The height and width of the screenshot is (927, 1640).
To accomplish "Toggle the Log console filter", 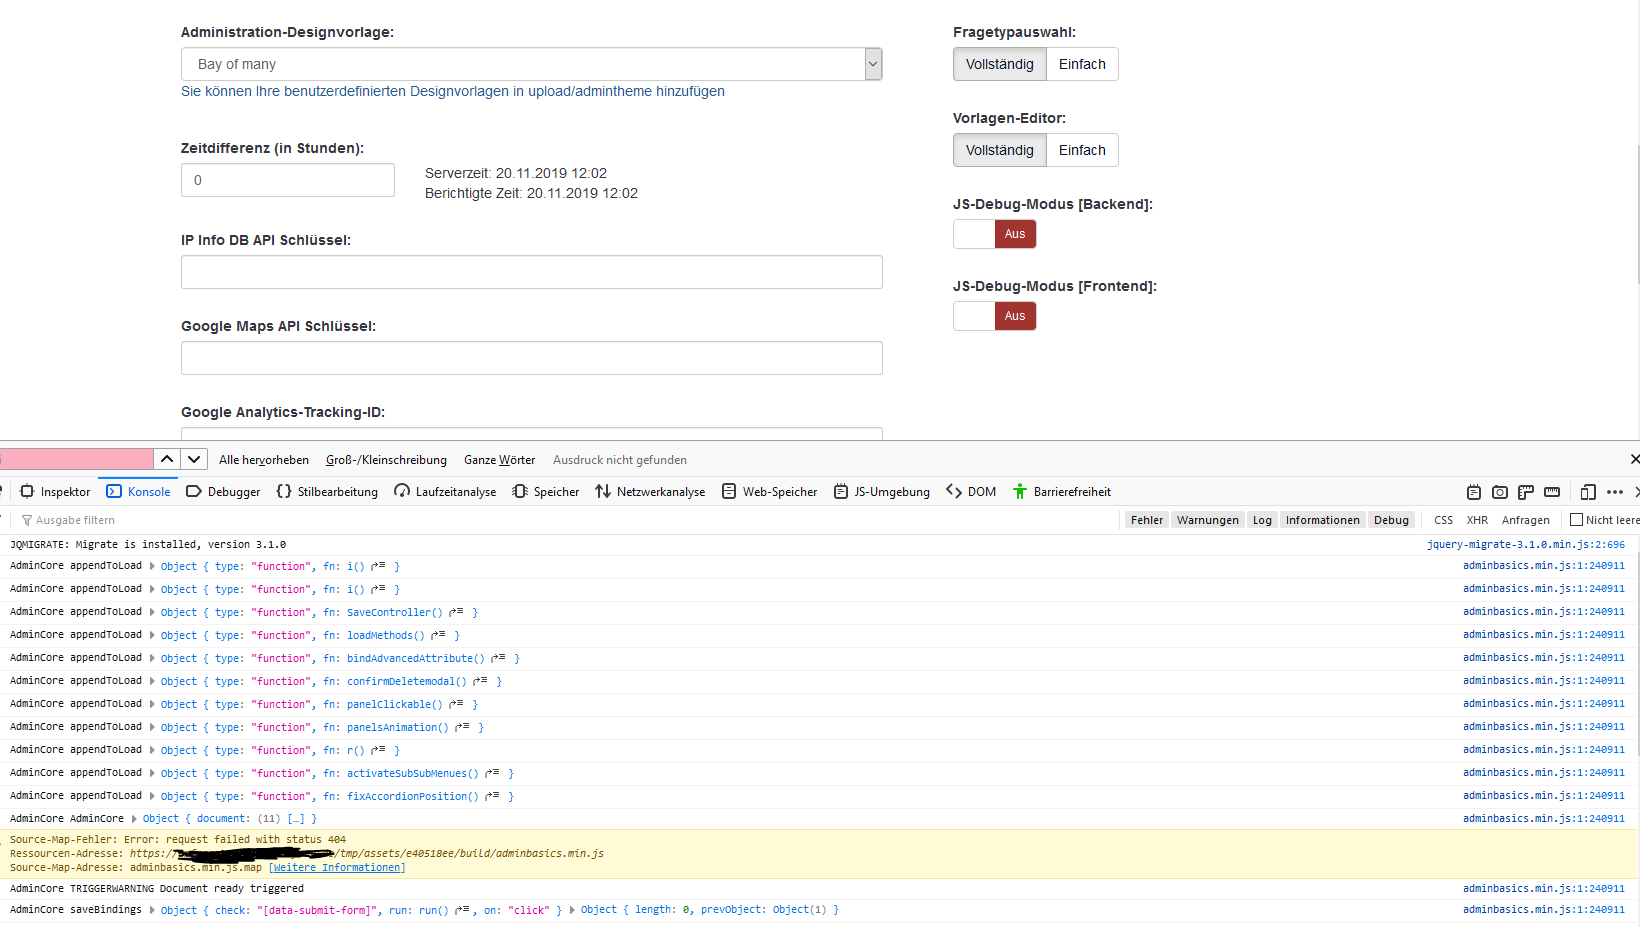I will tap(1262, 520).
